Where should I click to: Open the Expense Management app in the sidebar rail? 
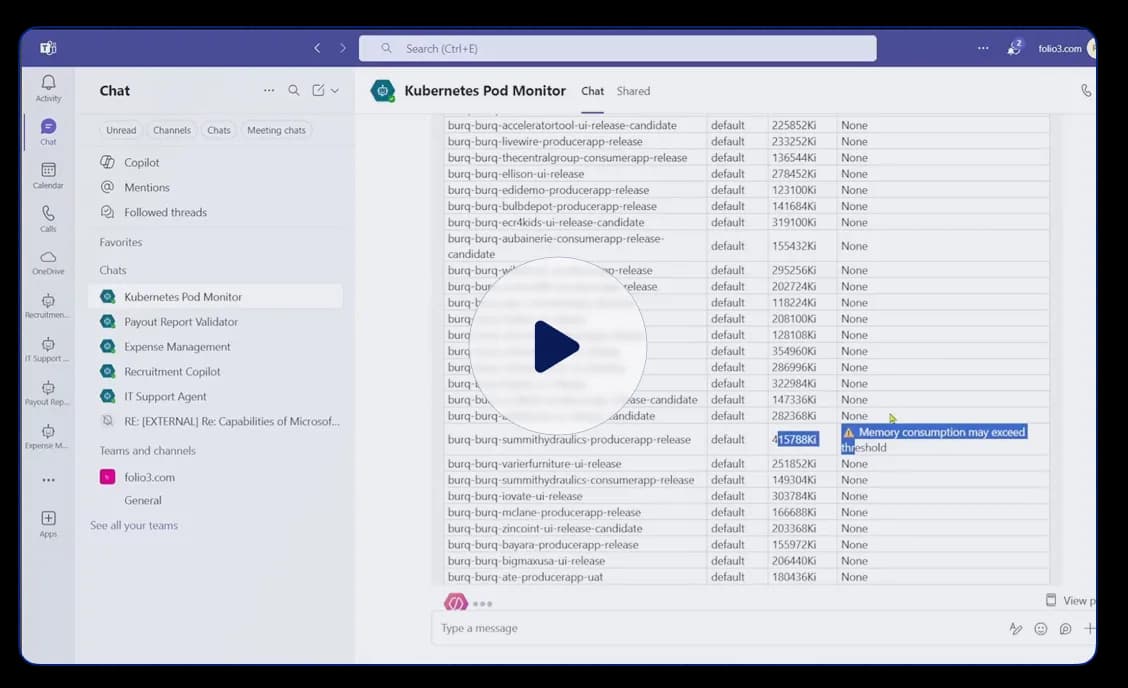coord(48,436)
